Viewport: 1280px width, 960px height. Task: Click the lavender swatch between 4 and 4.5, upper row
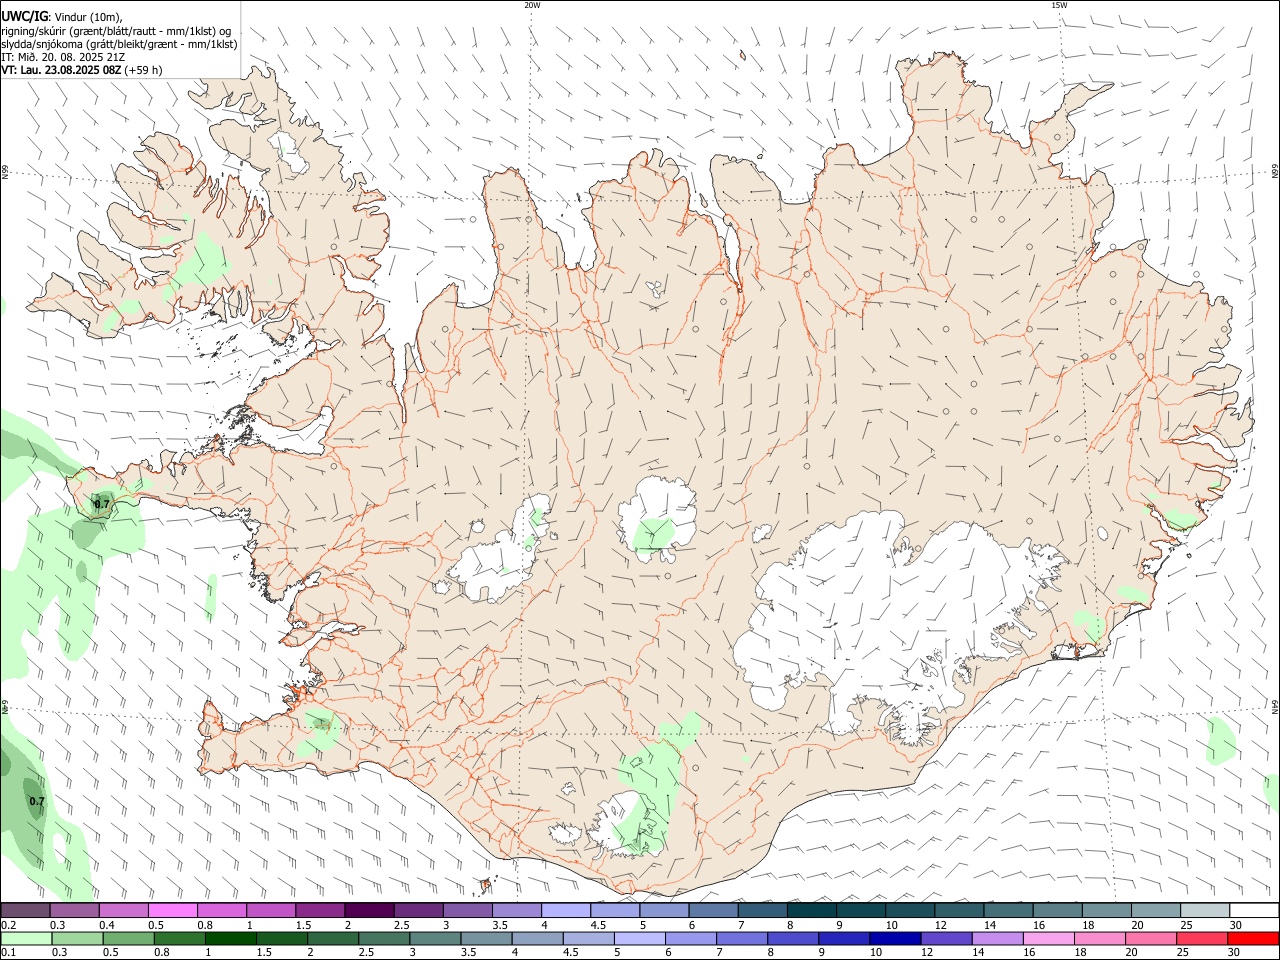coord(566,911)
